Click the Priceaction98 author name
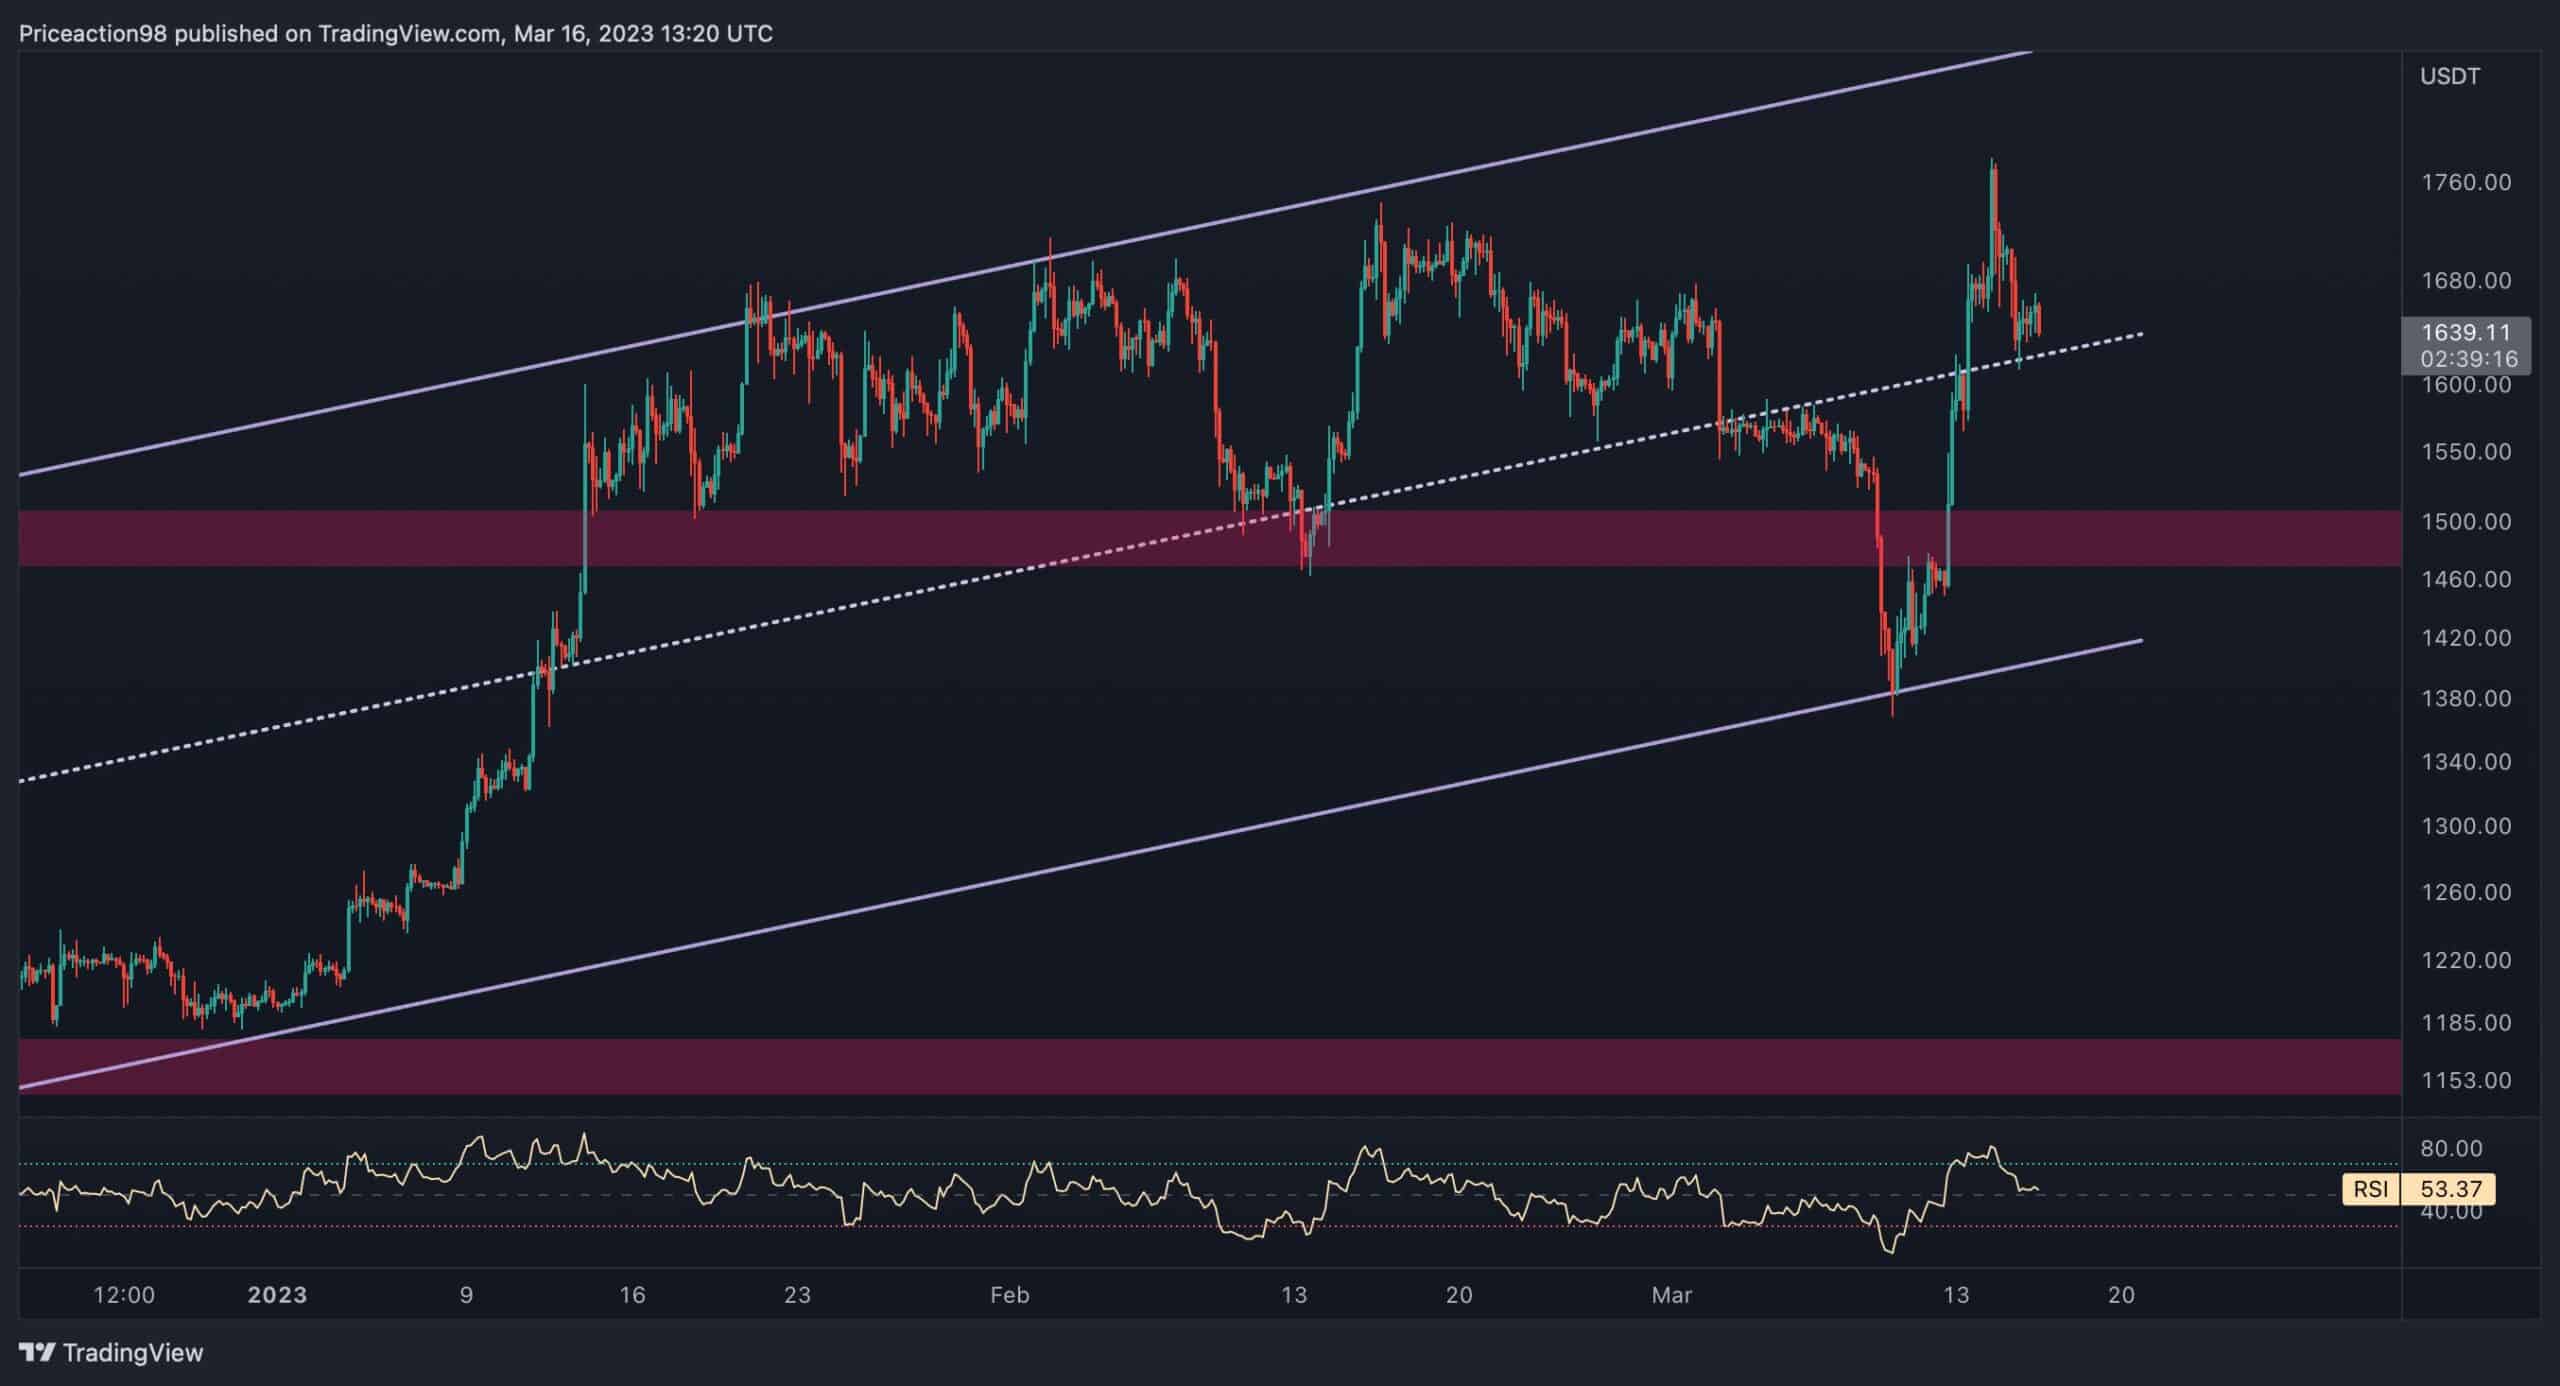This screenshot has height=1386, width=2560. tap(95, 34)
